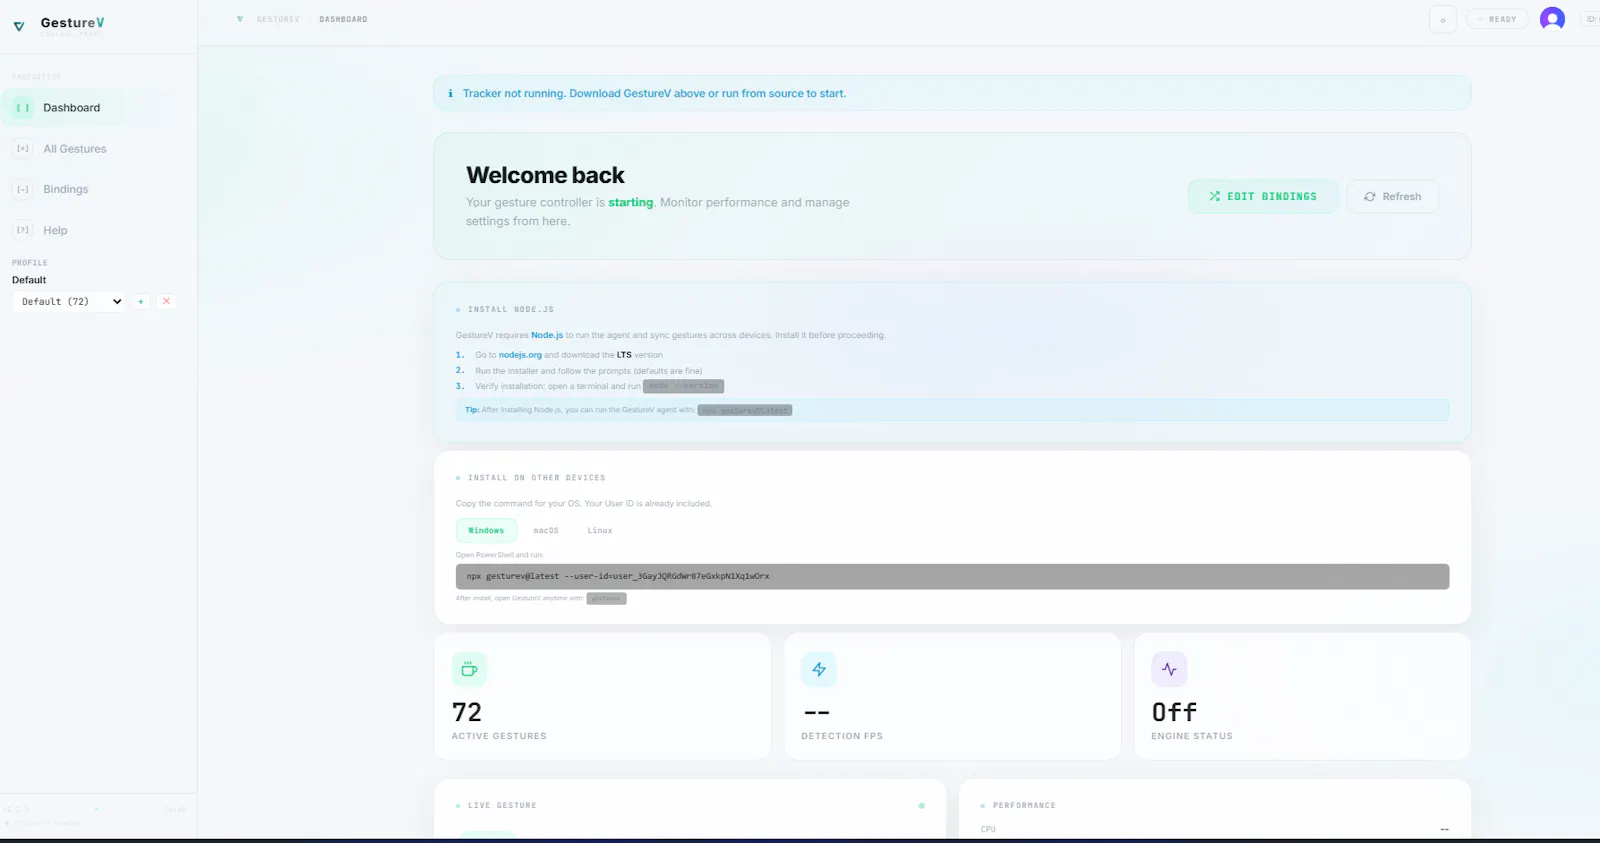Image resolution: width=1600 pixels, height=843 pixels.
Task: Click the coffee cup Active Gestures icon
Action: [469, 669]
